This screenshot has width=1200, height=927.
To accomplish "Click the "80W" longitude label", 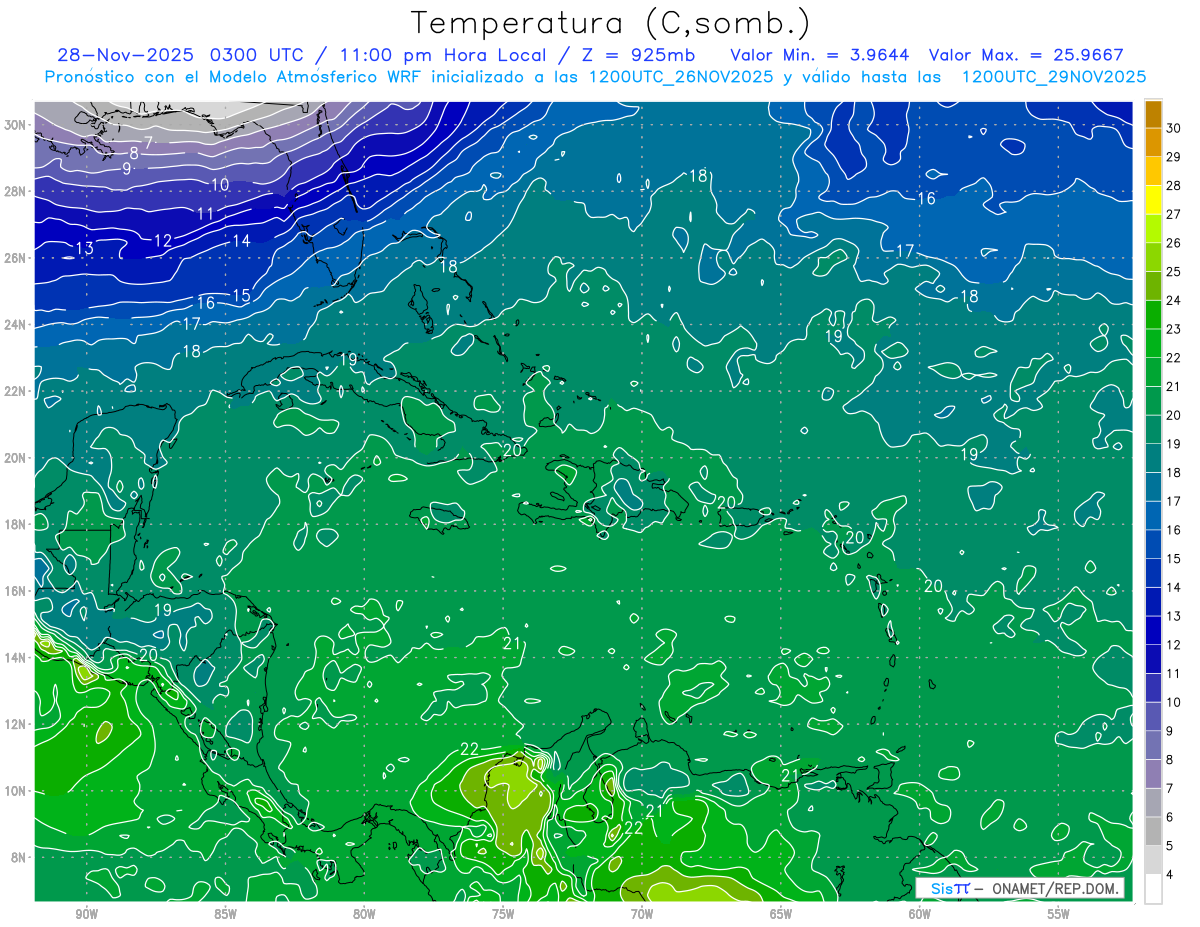I will point(364,914).
